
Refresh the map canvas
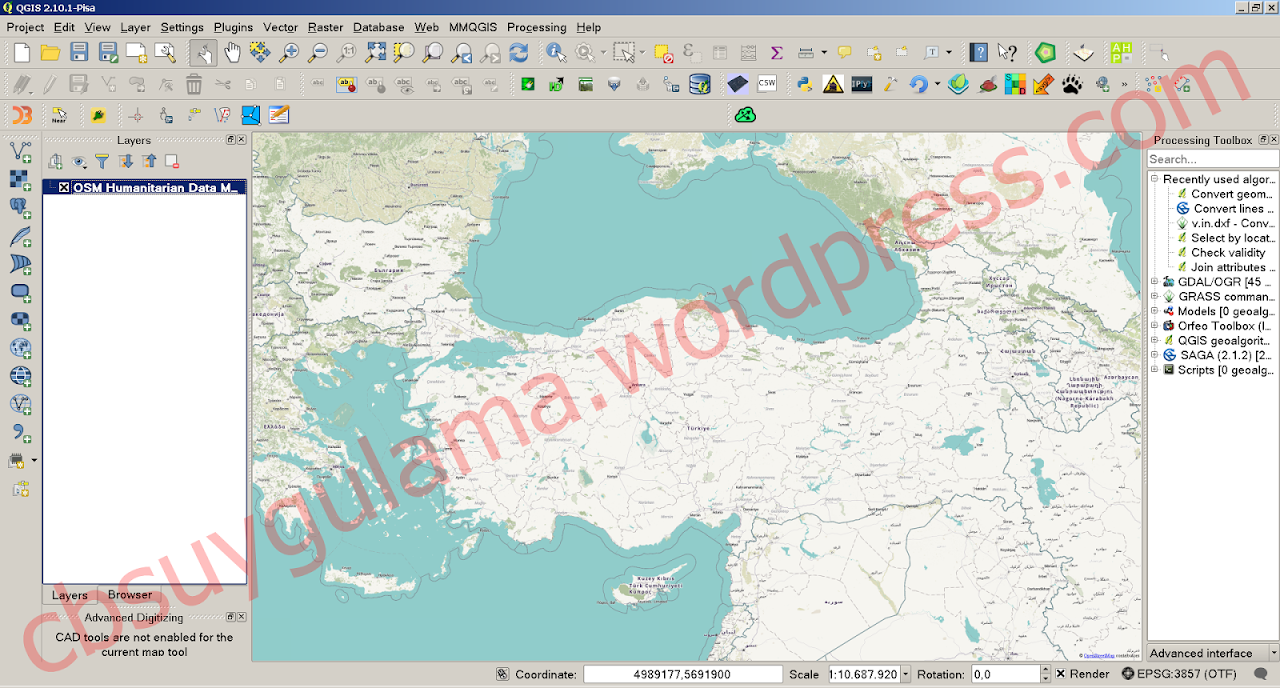[x=519, y=53]
